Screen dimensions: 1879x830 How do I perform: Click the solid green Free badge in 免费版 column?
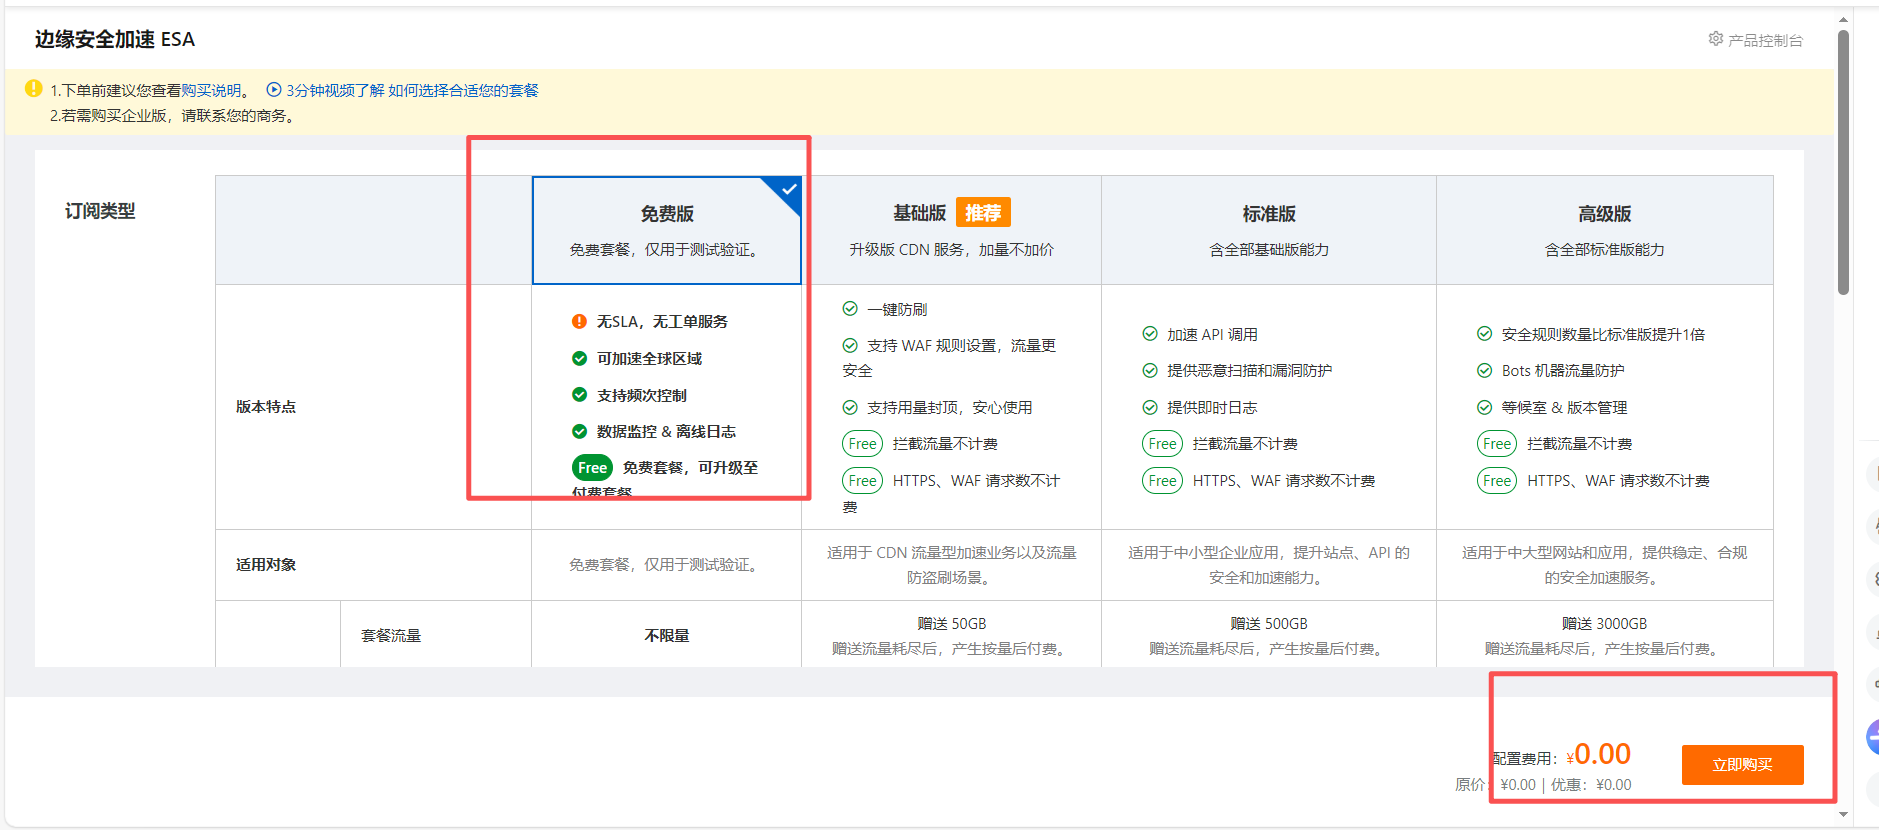click(592, 468)
